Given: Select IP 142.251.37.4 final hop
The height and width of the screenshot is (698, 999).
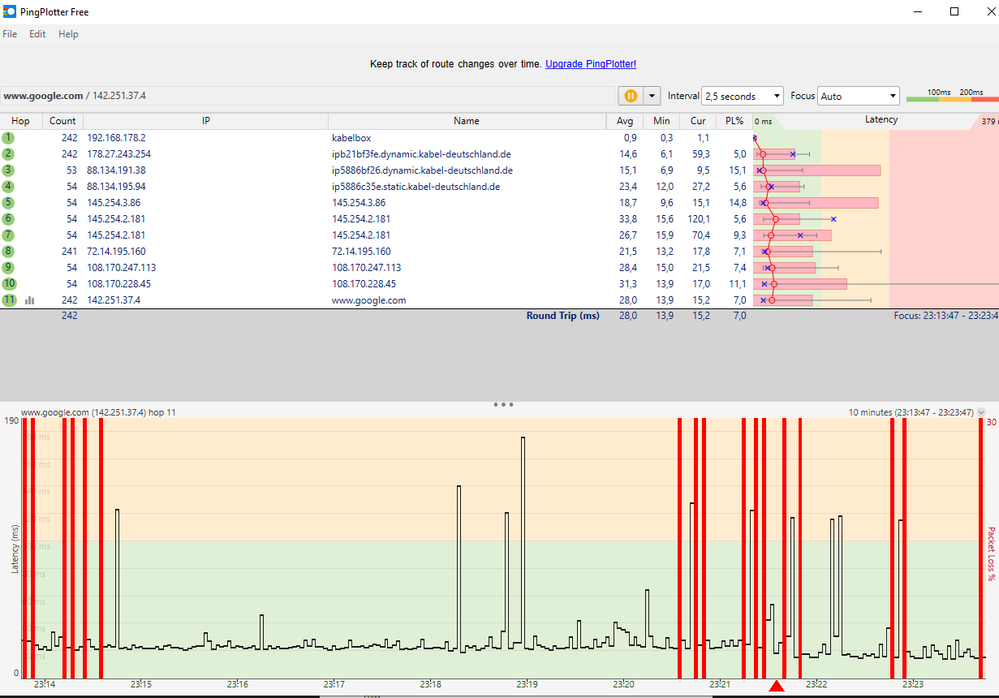Looking at the screenshot, I should 113,301.
